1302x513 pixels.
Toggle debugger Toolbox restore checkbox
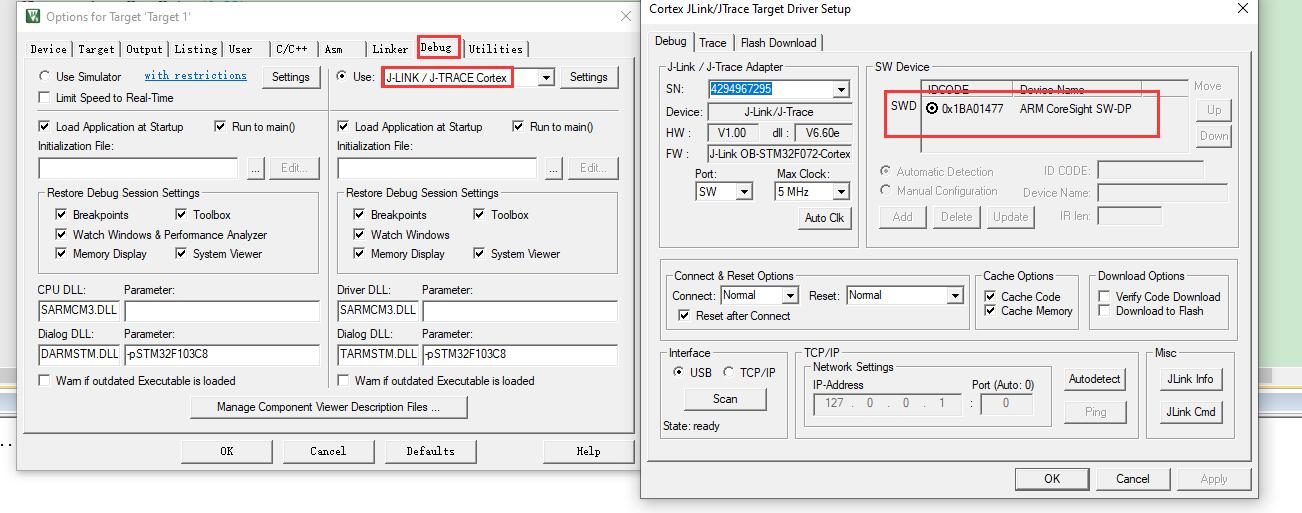tap(479, 215)
